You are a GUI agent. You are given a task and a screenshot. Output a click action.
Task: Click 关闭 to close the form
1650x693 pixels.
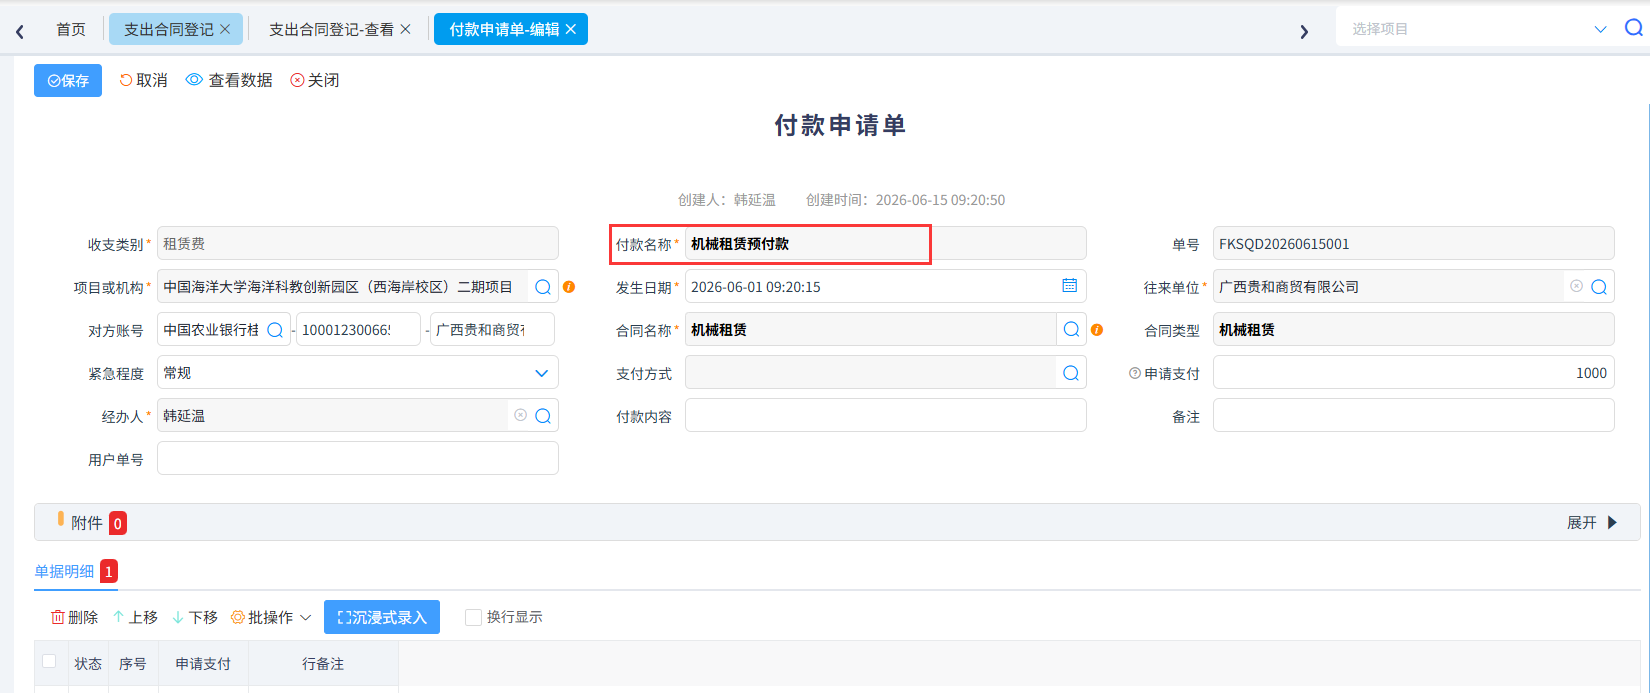[x=315, y=80]
